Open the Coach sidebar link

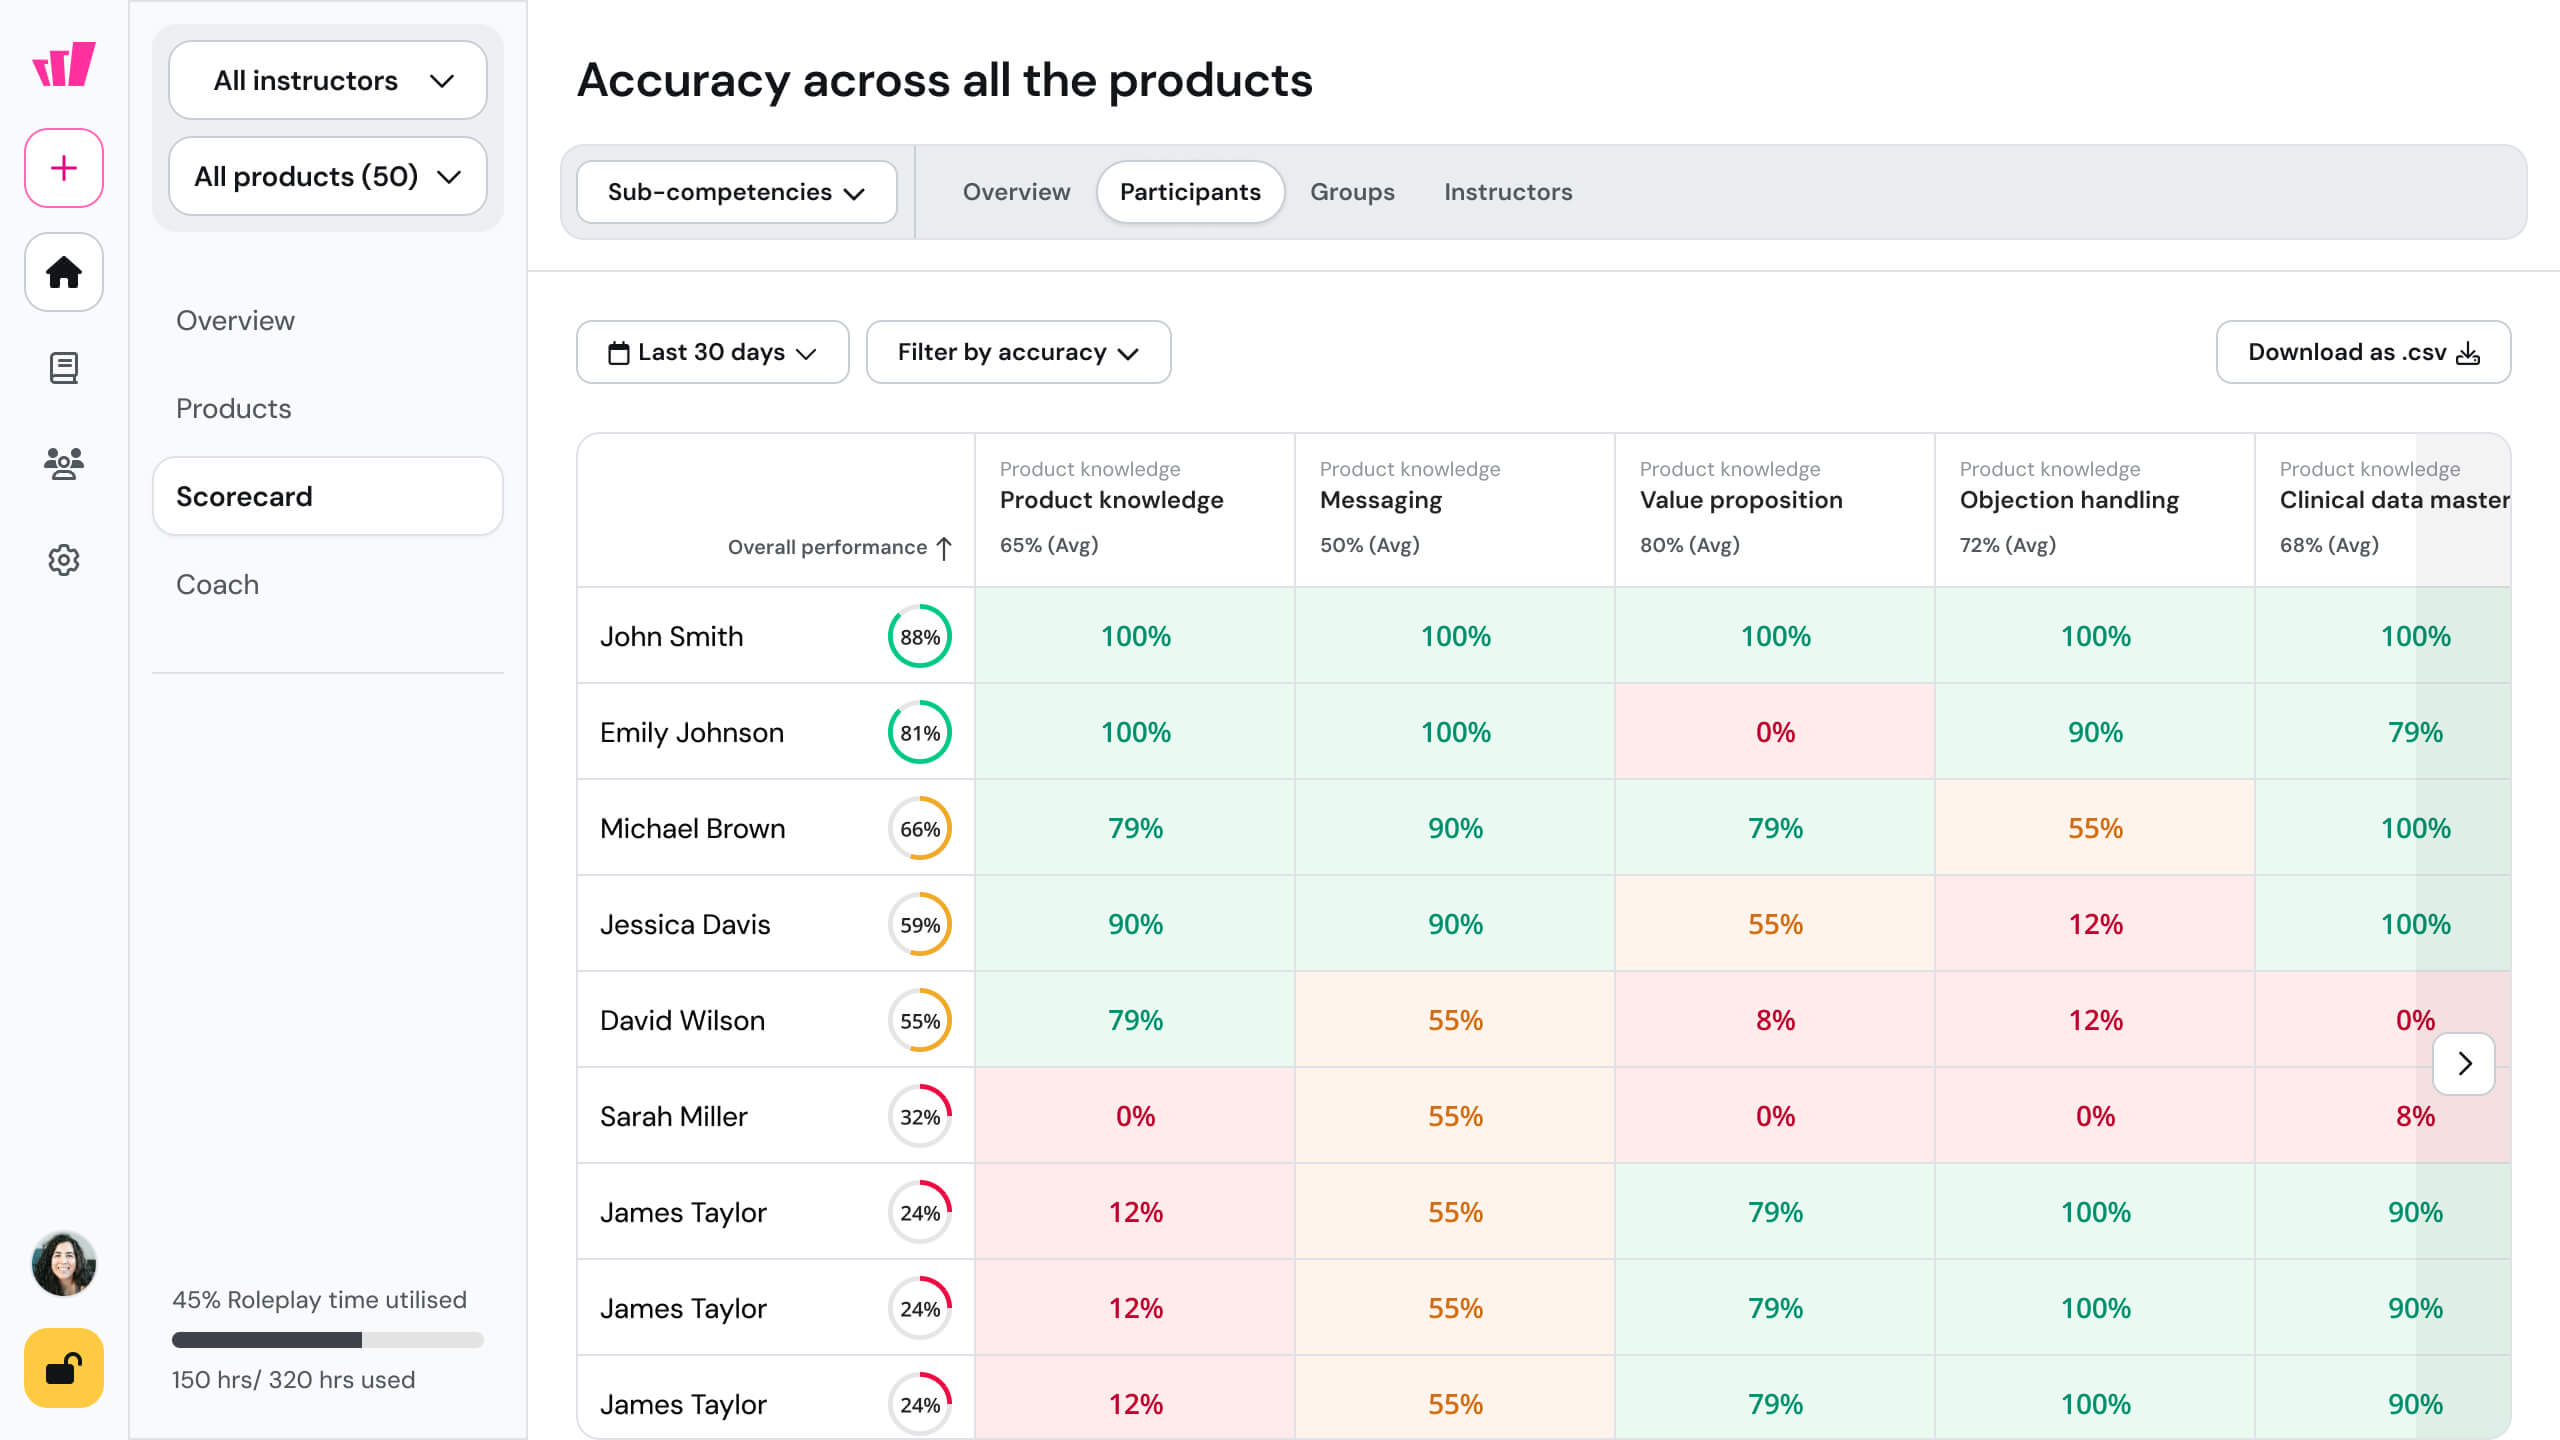pyautogui.click(x=218, y=584)
